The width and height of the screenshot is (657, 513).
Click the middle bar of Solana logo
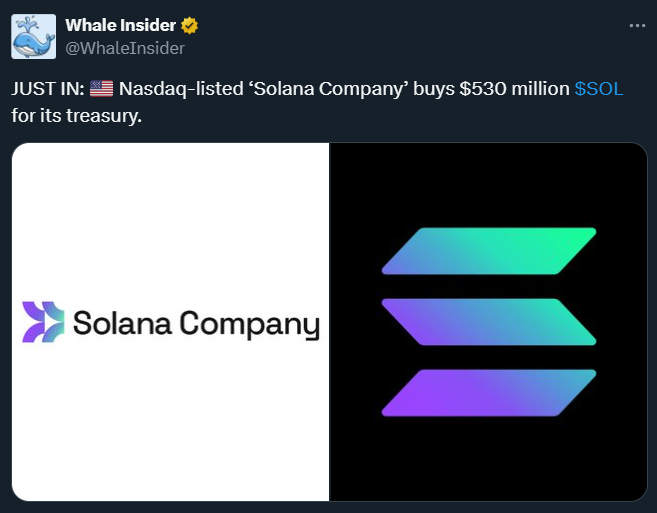488,321
